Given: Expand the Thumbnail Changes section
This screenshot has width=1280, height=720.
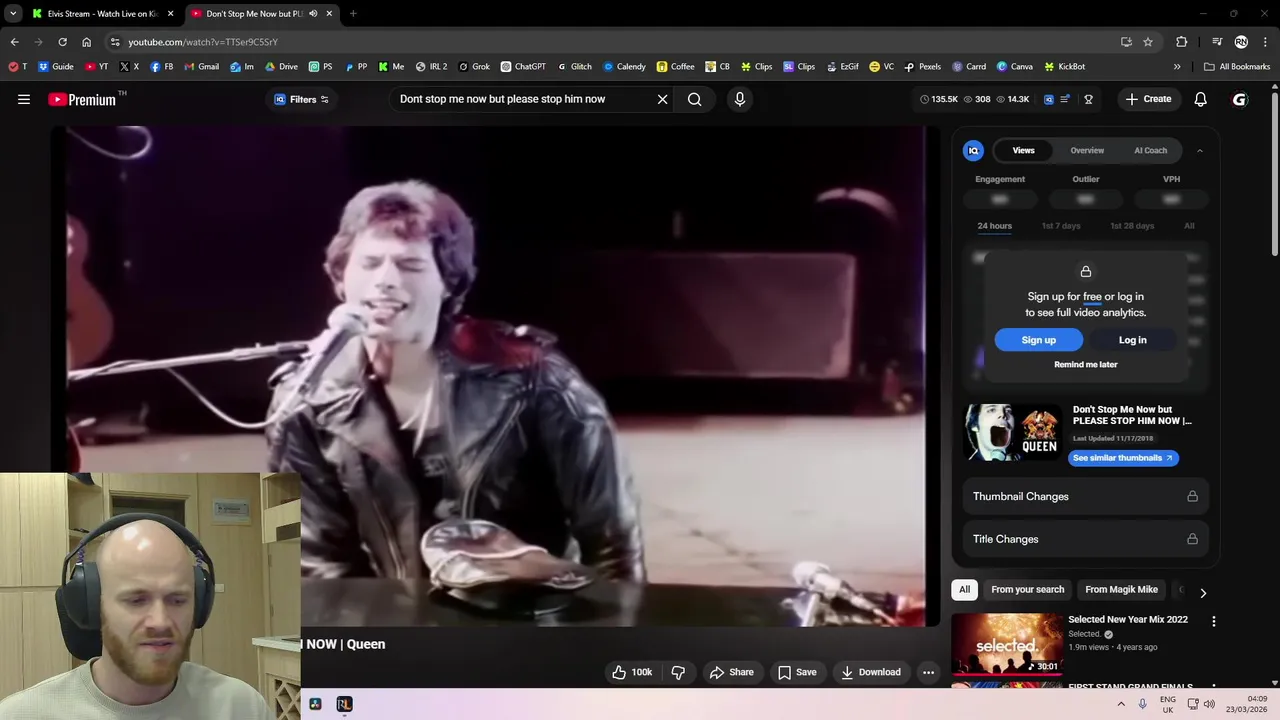Looking at the screenshot, I should pos(1085,496).
